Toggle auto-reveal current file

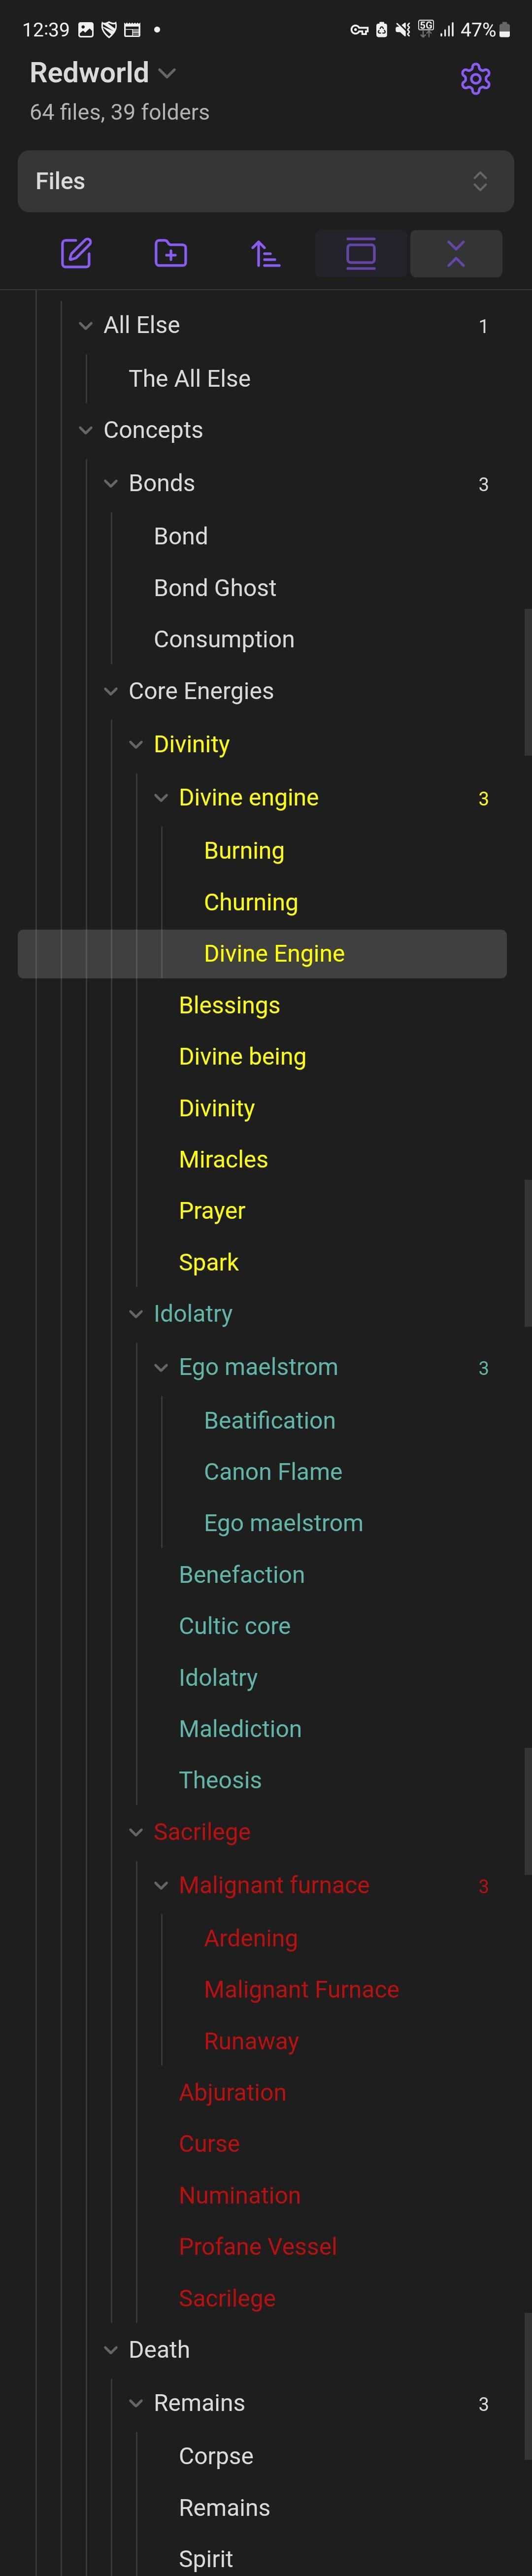point(361,254)
